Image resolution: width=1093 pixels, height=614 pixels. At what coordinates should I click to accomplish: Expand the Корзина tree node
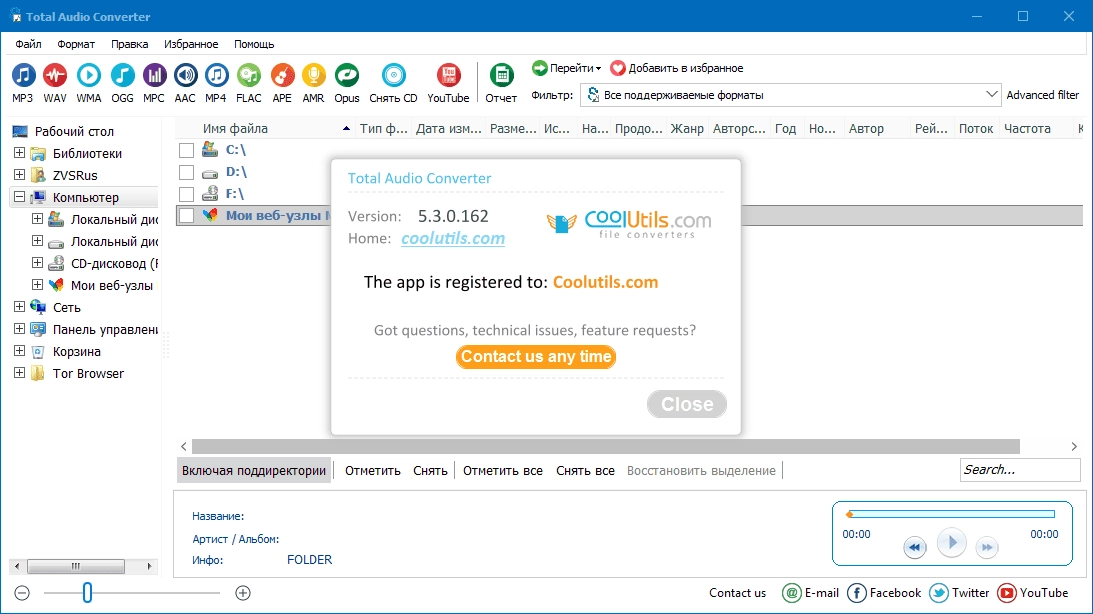click(20, 351)
